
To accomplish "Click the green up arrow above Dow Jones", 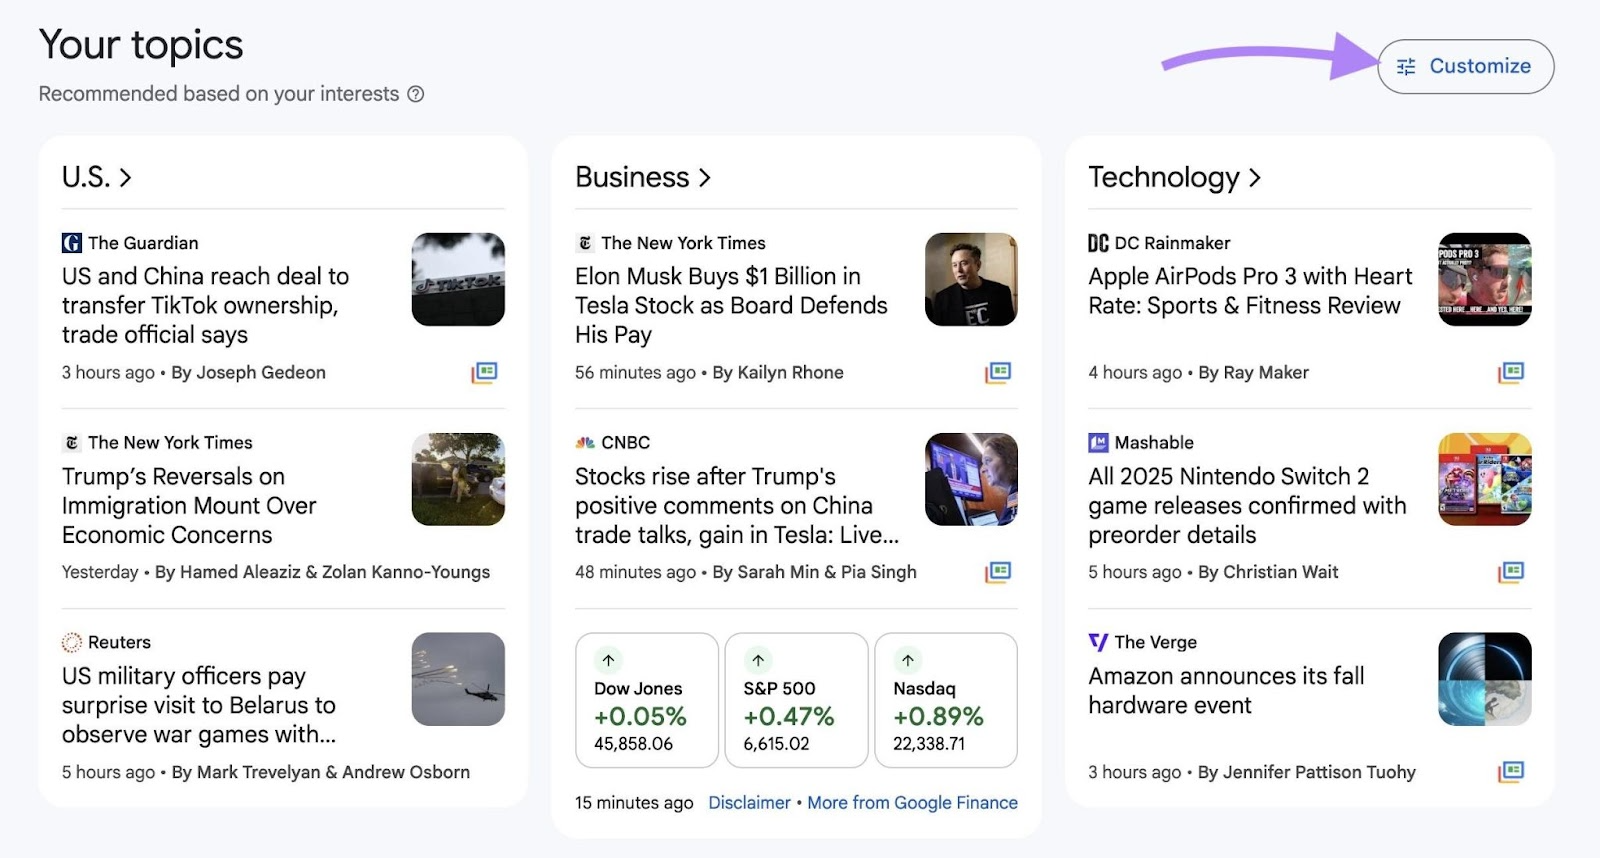I will (x=608, y=661).
